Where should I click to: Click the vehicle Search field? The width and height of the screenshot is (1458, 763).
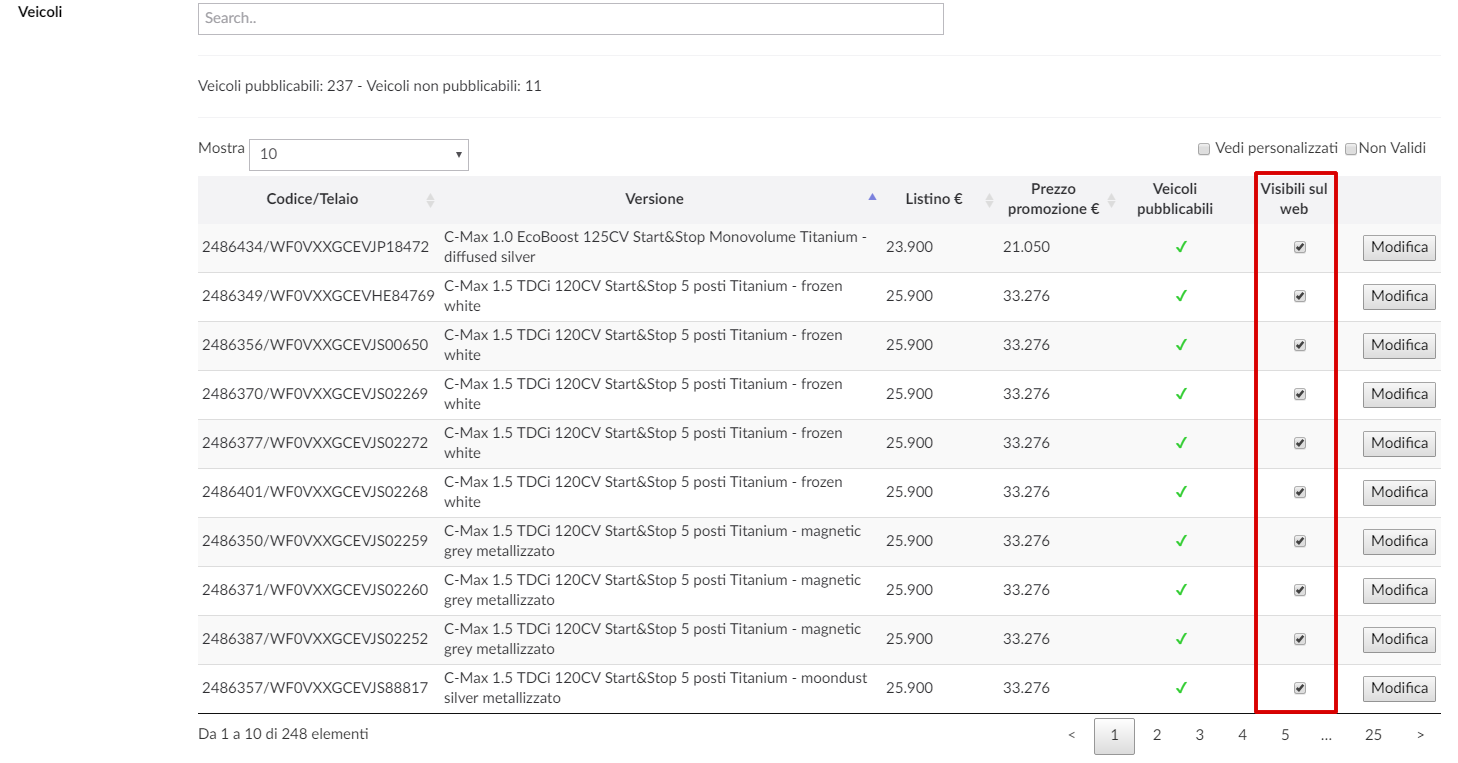[570, 19]
